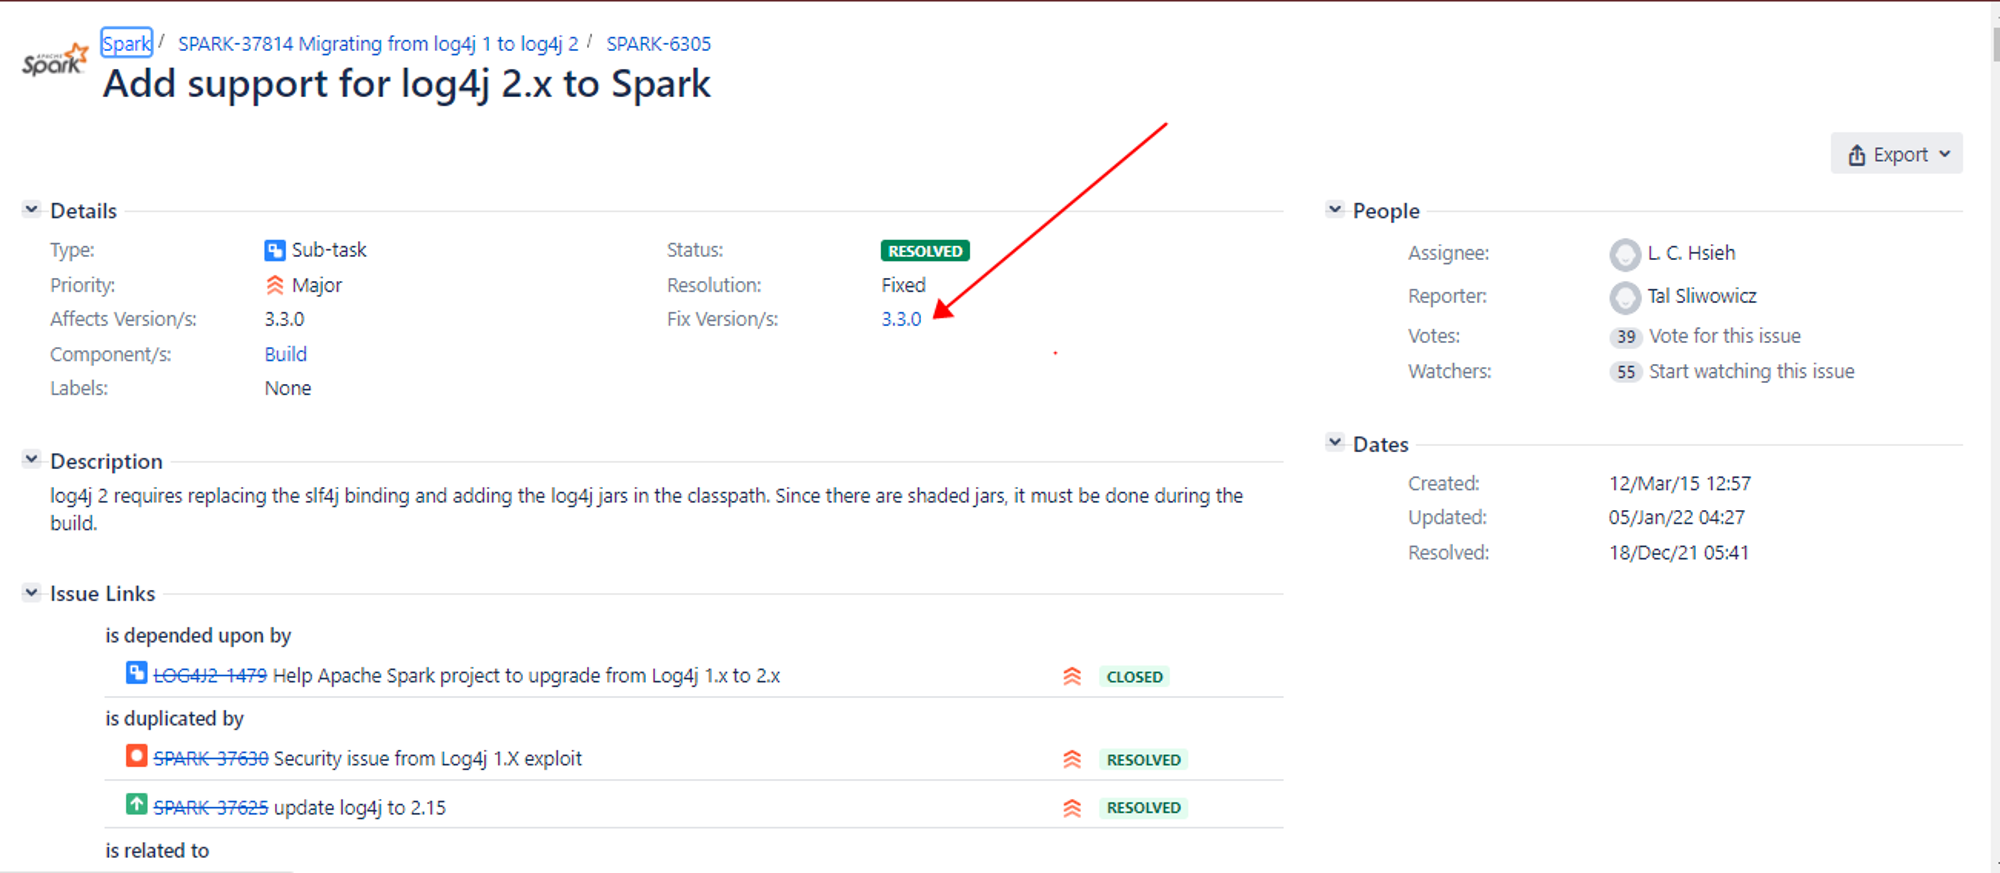The height and width of the screenshot is (873, 2000).
Task: Click Tal Sliwowicz's avatar icon
Action: [1625, 297]
